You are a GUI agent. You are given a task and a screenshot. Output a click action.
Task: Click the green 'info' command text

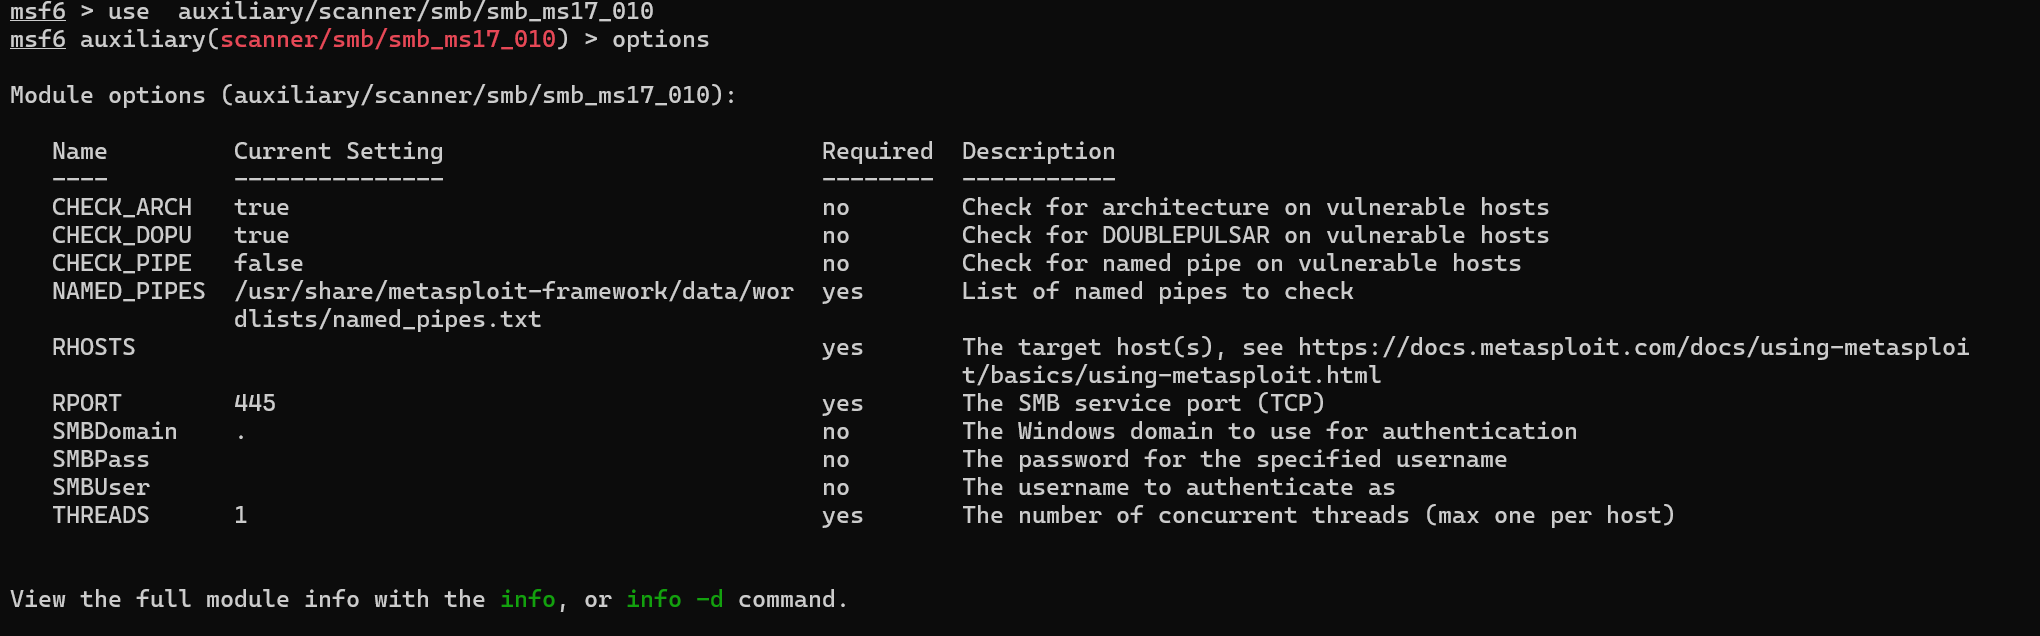527,600
